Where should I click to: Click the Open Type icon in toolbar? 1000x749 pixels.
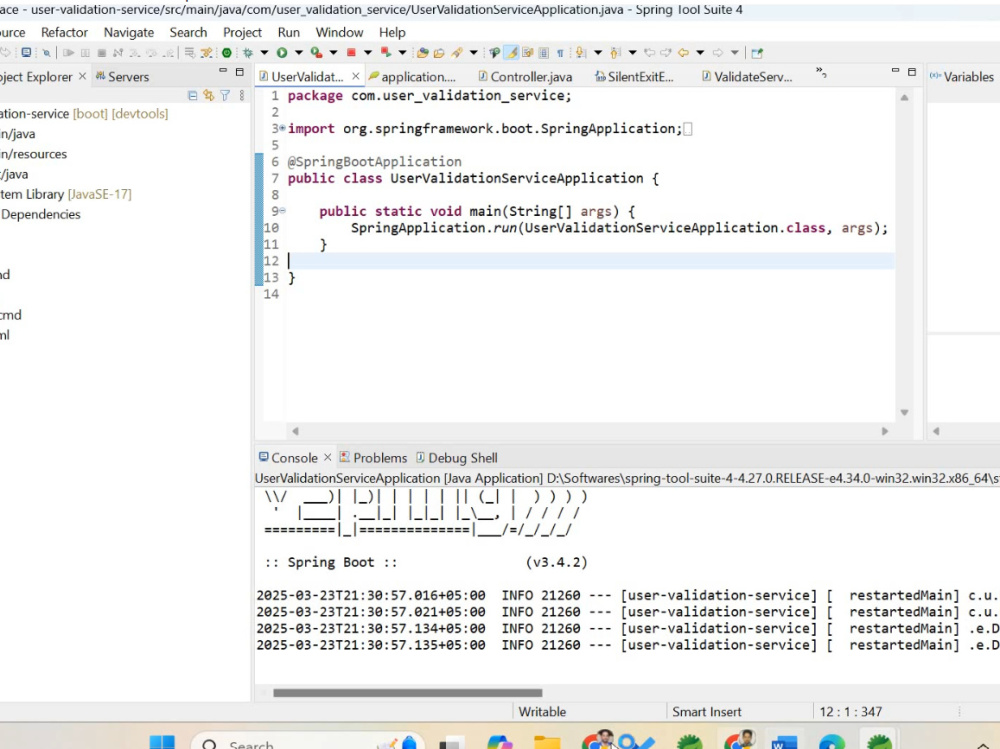(x=422, y=53)
